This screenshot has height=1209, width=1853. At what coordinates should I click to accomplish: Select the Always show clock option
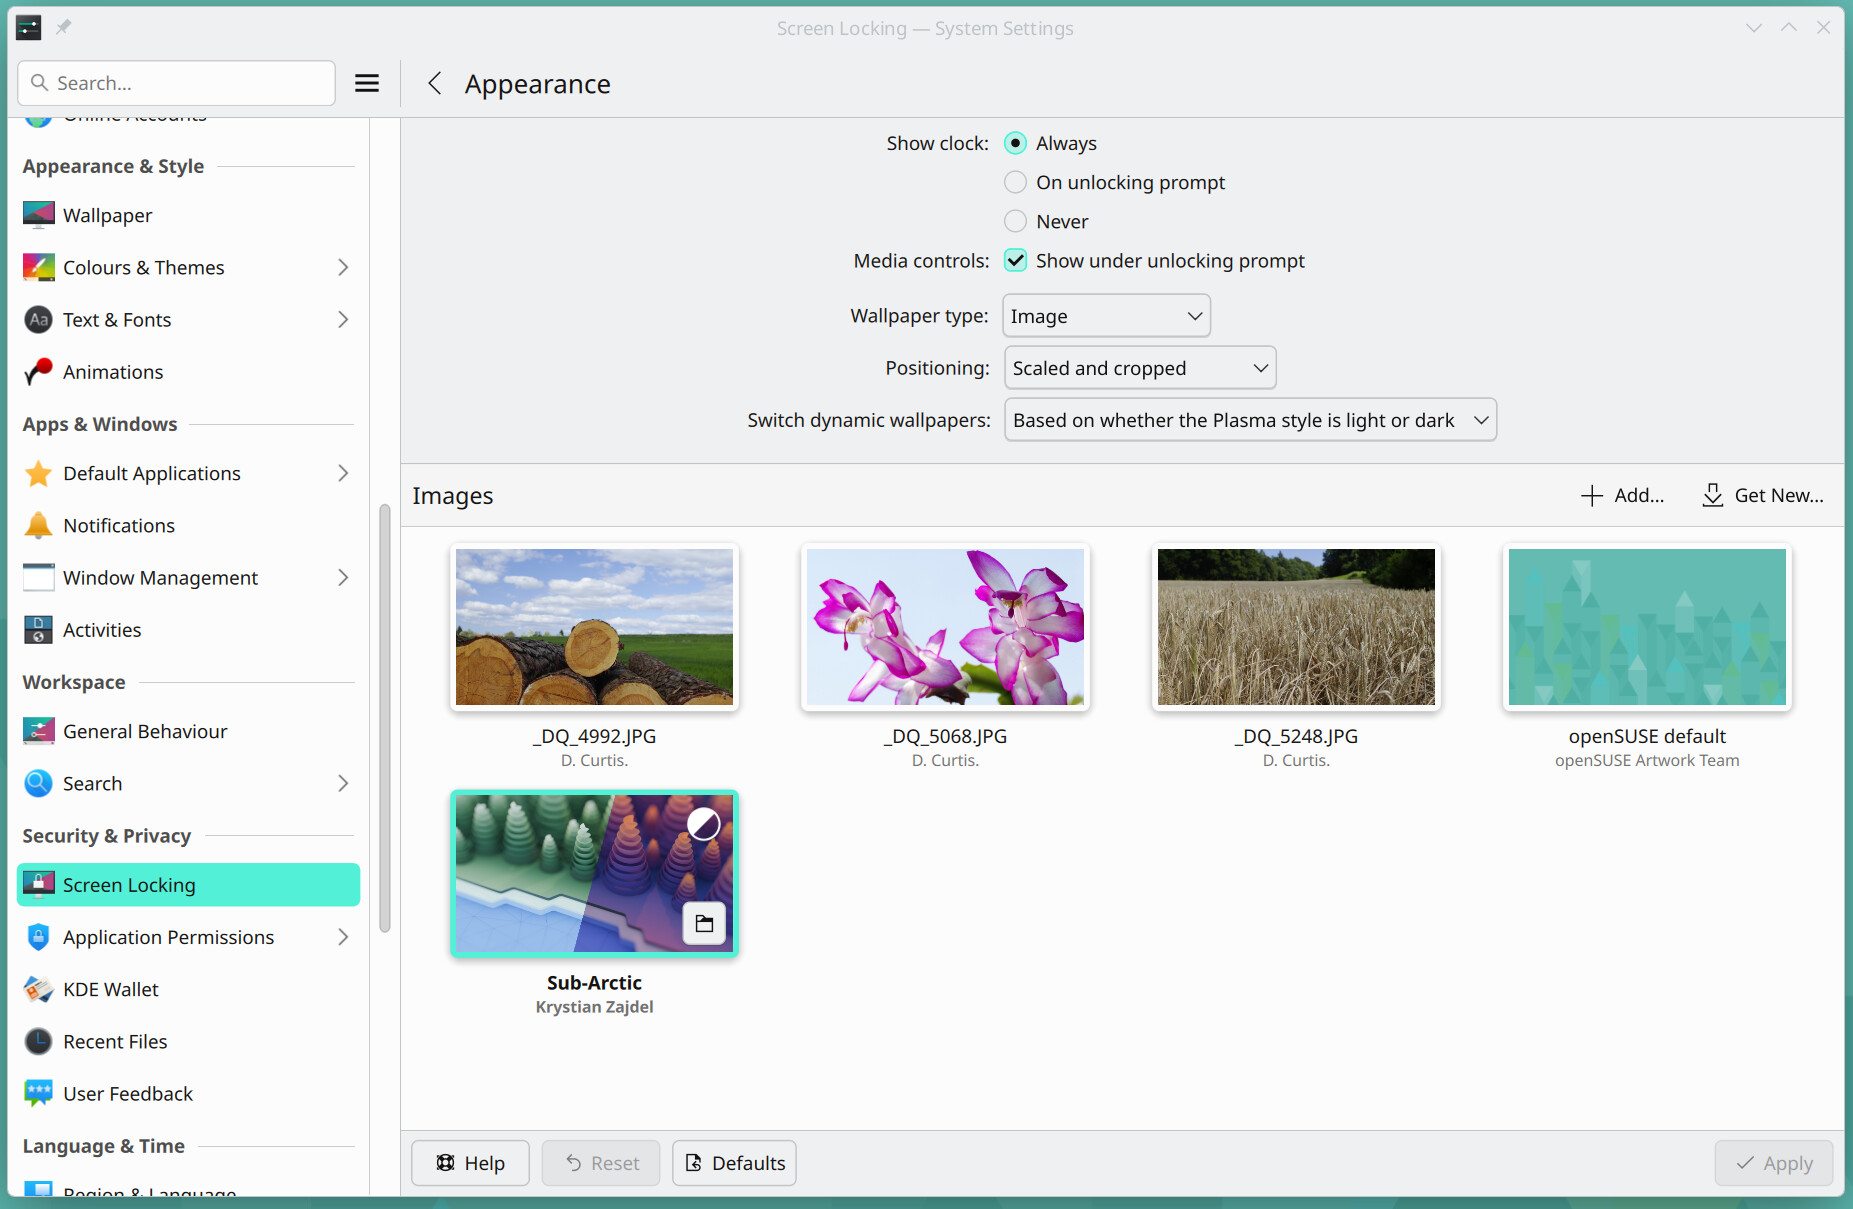[x=1015, y=143]
